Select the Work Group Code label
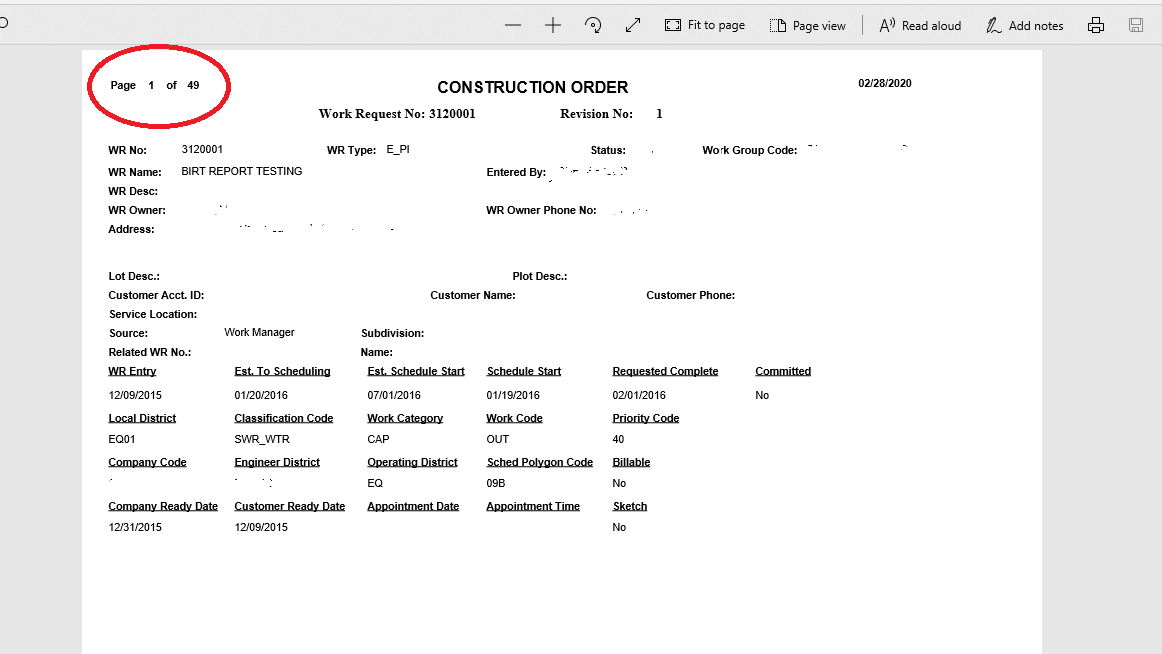 click(x=750, y=150)
